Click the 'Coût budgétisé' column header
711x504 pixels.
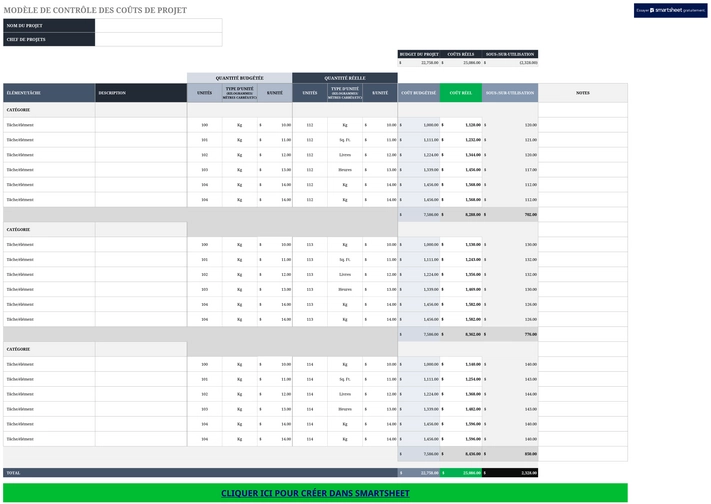point(419,93)
